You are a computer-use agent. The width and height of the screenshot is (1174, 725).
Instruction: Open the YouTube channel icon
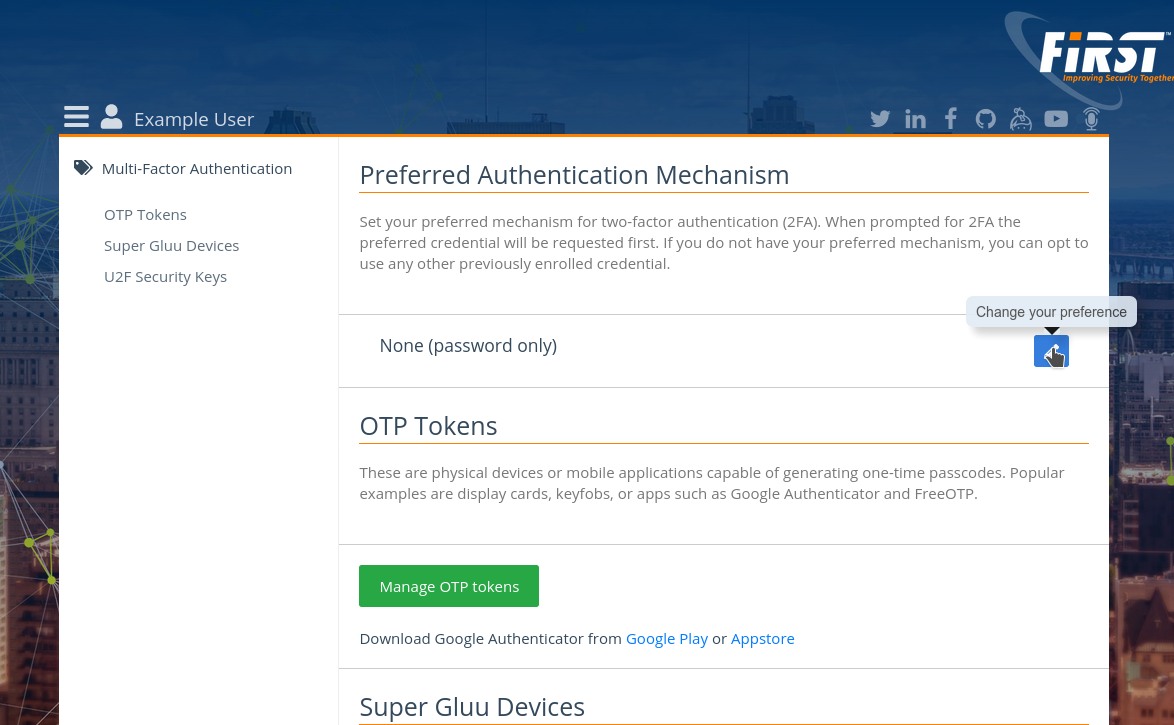pos(1056,118)
